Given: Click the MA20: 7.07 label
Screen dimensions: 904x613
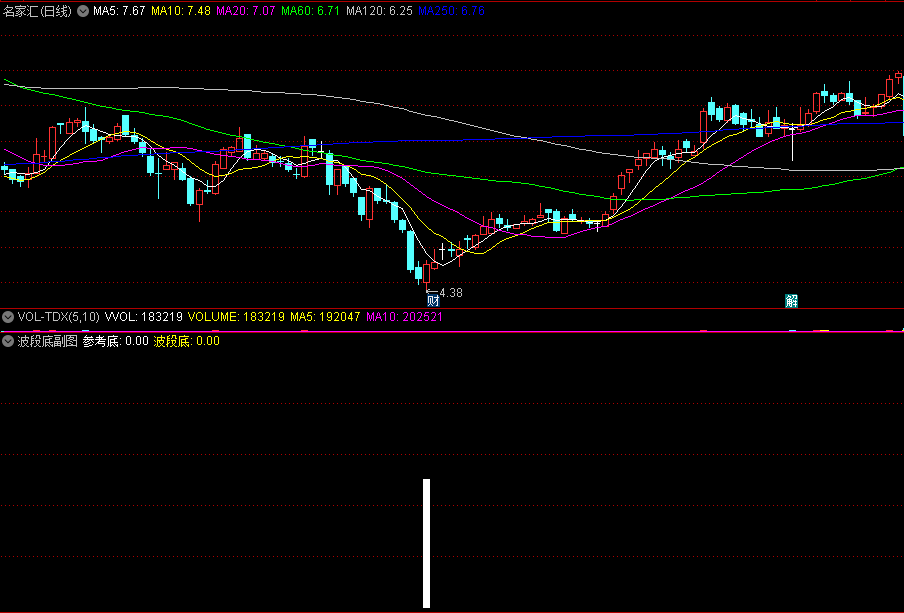Looking at the screenshot, I should tap(246, 11).
